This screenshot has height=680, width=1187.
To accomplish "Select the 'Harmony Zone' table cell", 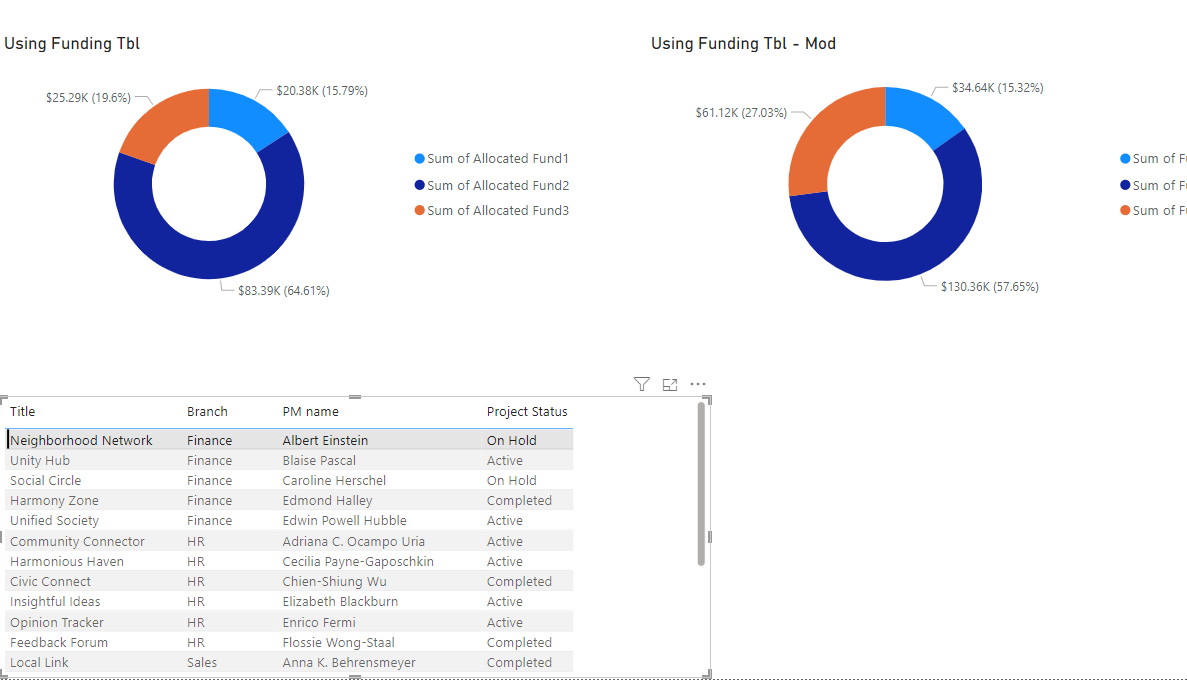I will click(x=54, y=501).
